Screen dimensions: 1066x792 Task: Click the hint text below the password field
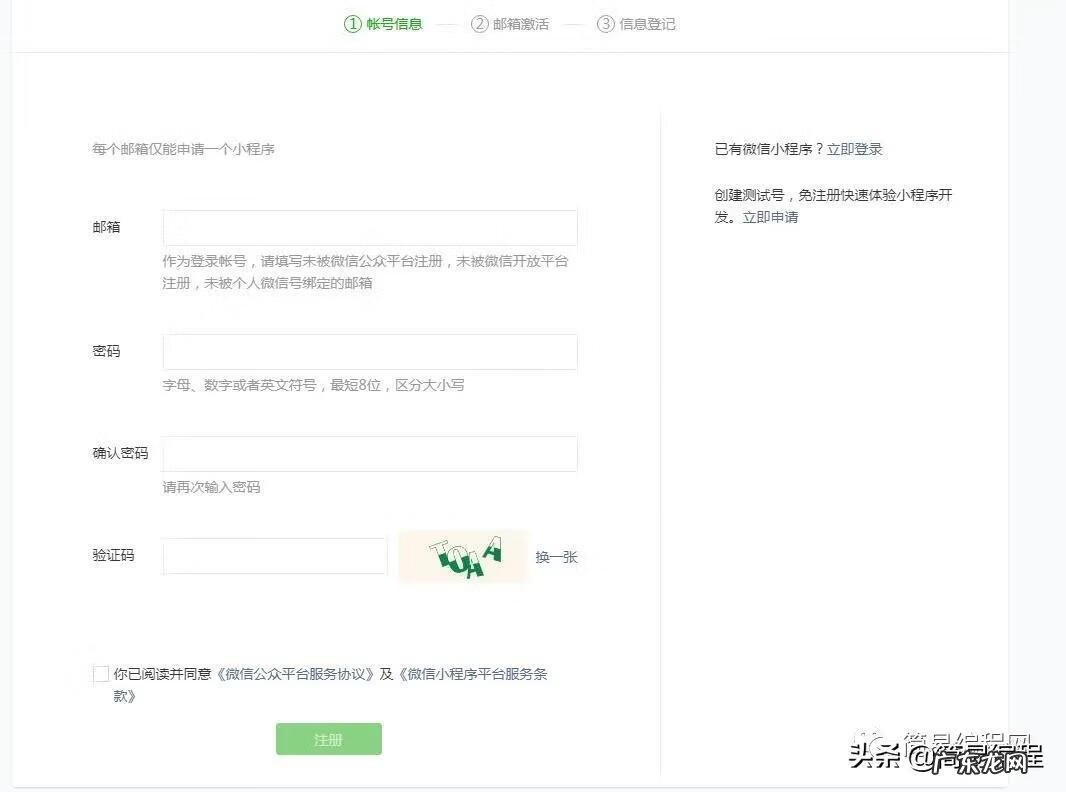(x=315, y=384)
